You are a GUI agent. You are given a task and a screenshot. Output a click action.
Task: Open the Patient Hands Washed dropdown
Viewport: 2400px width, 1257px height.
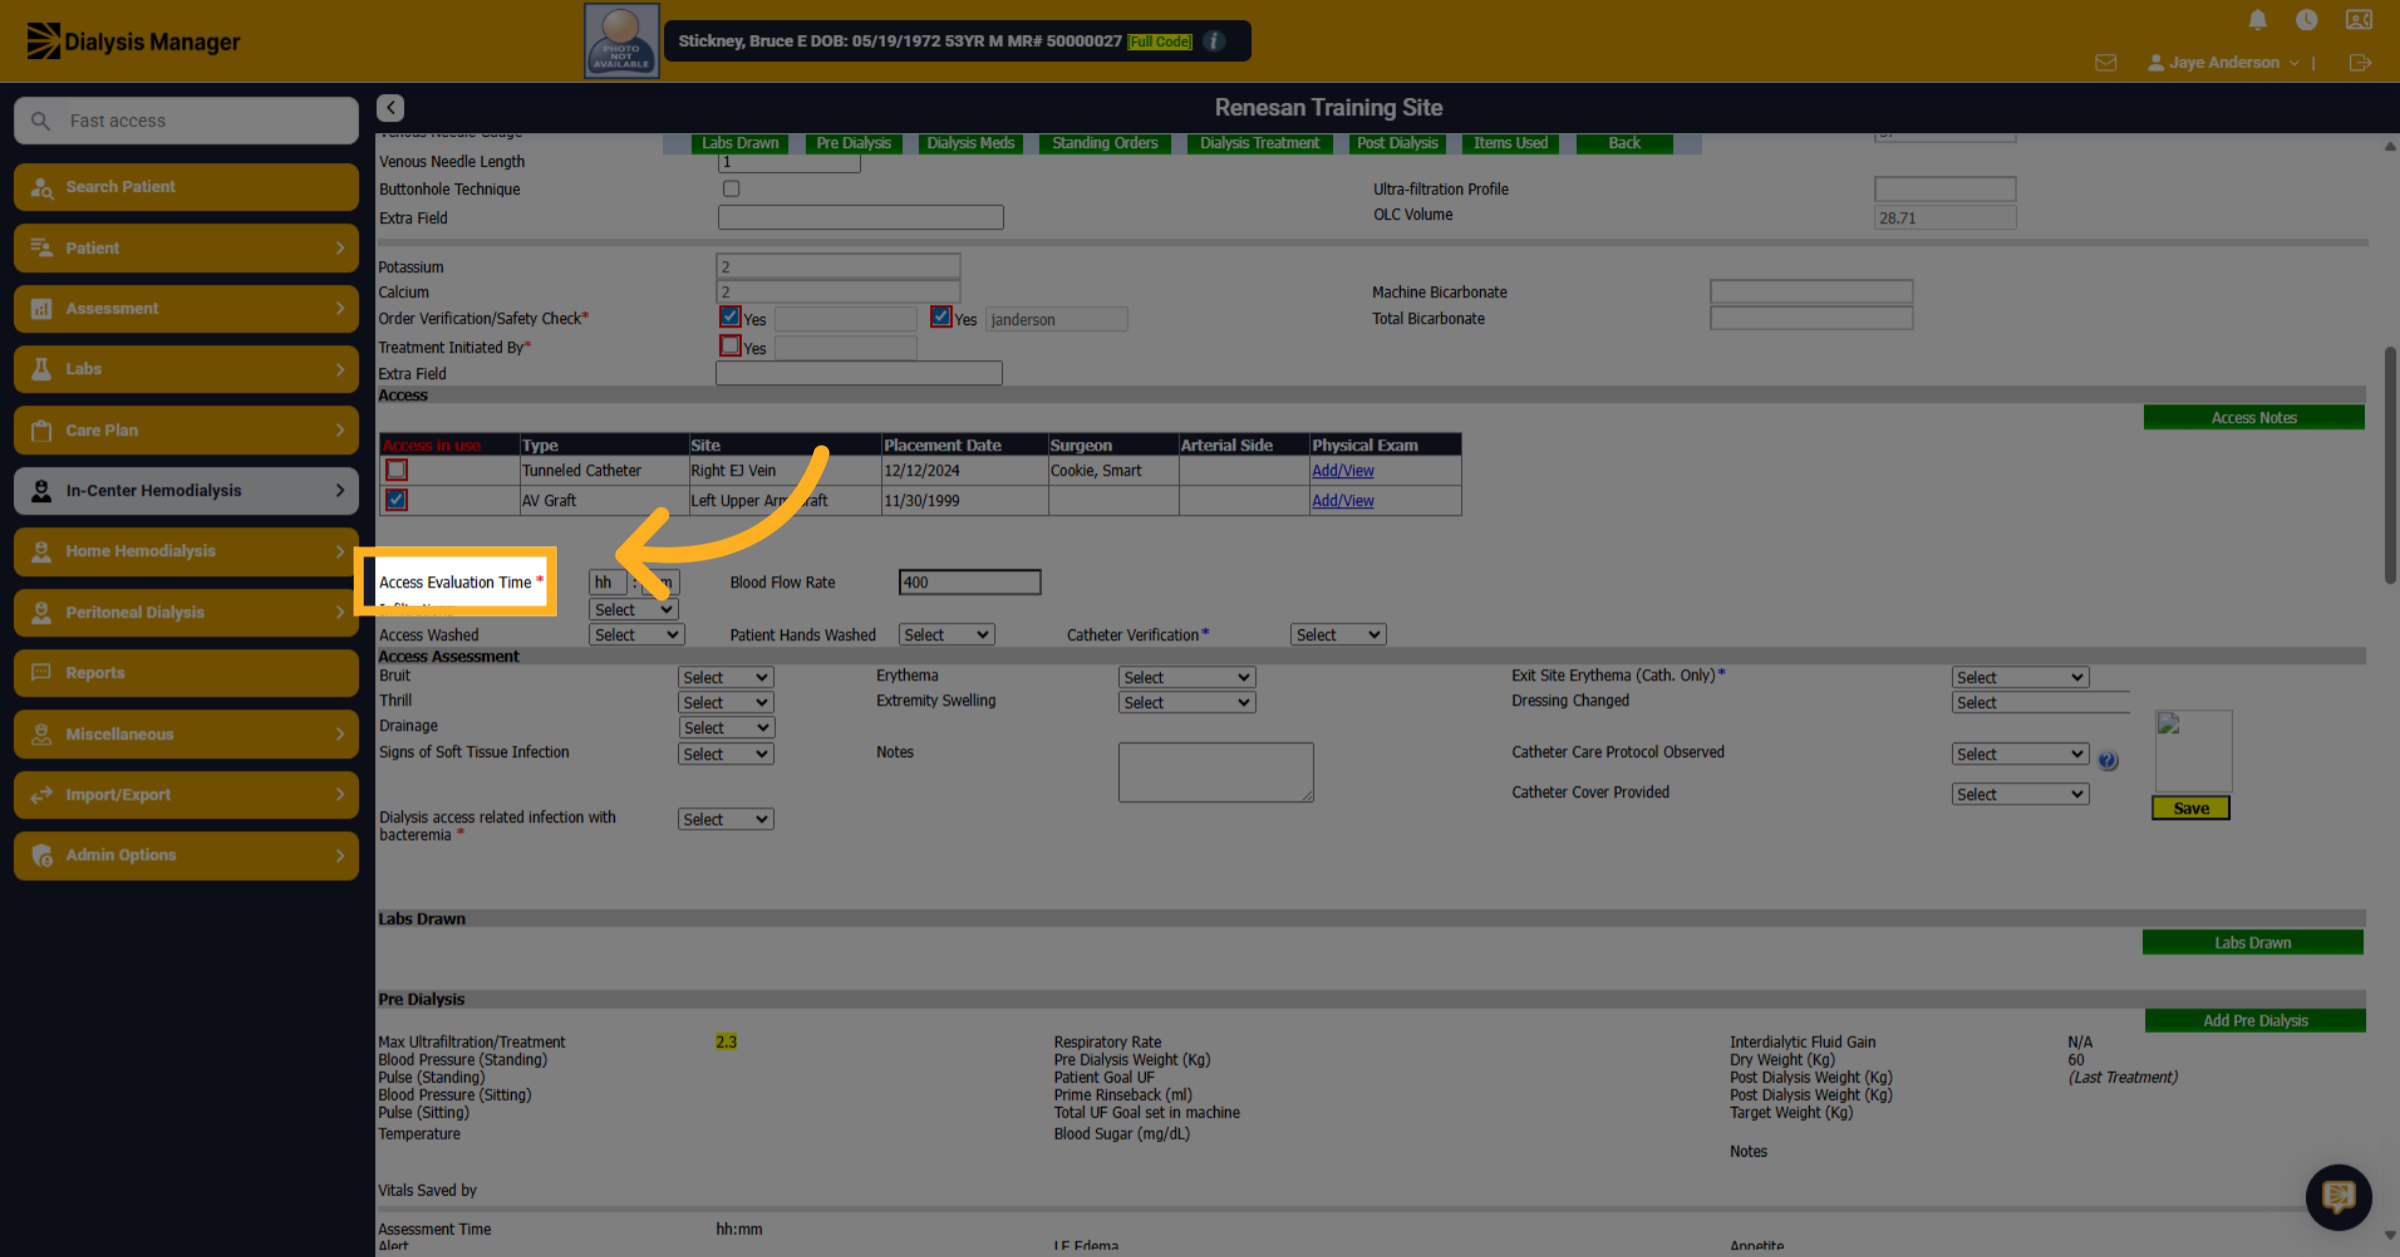pyautogui.click(x=946, y=635)
